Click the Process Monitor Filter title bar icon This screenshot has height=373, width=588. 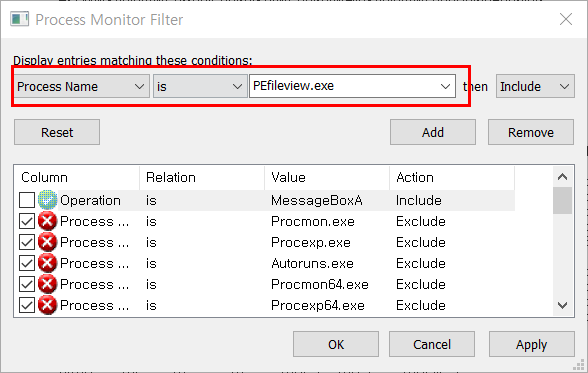click(x=20, y=19)
